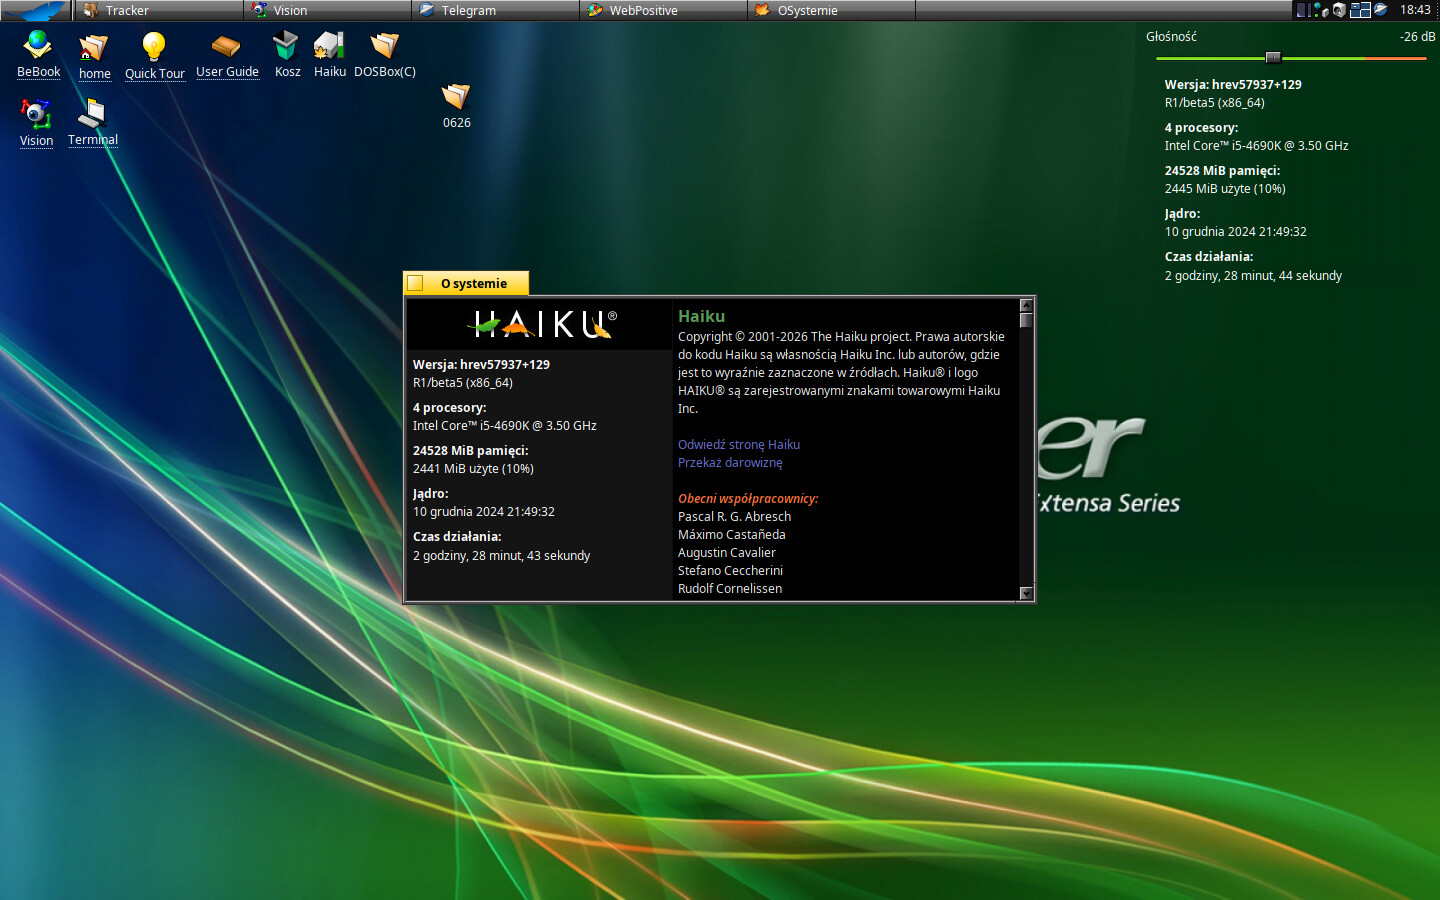Select the Kosz trash bin icon
1440x900 pixels.
tap(287, 46)
